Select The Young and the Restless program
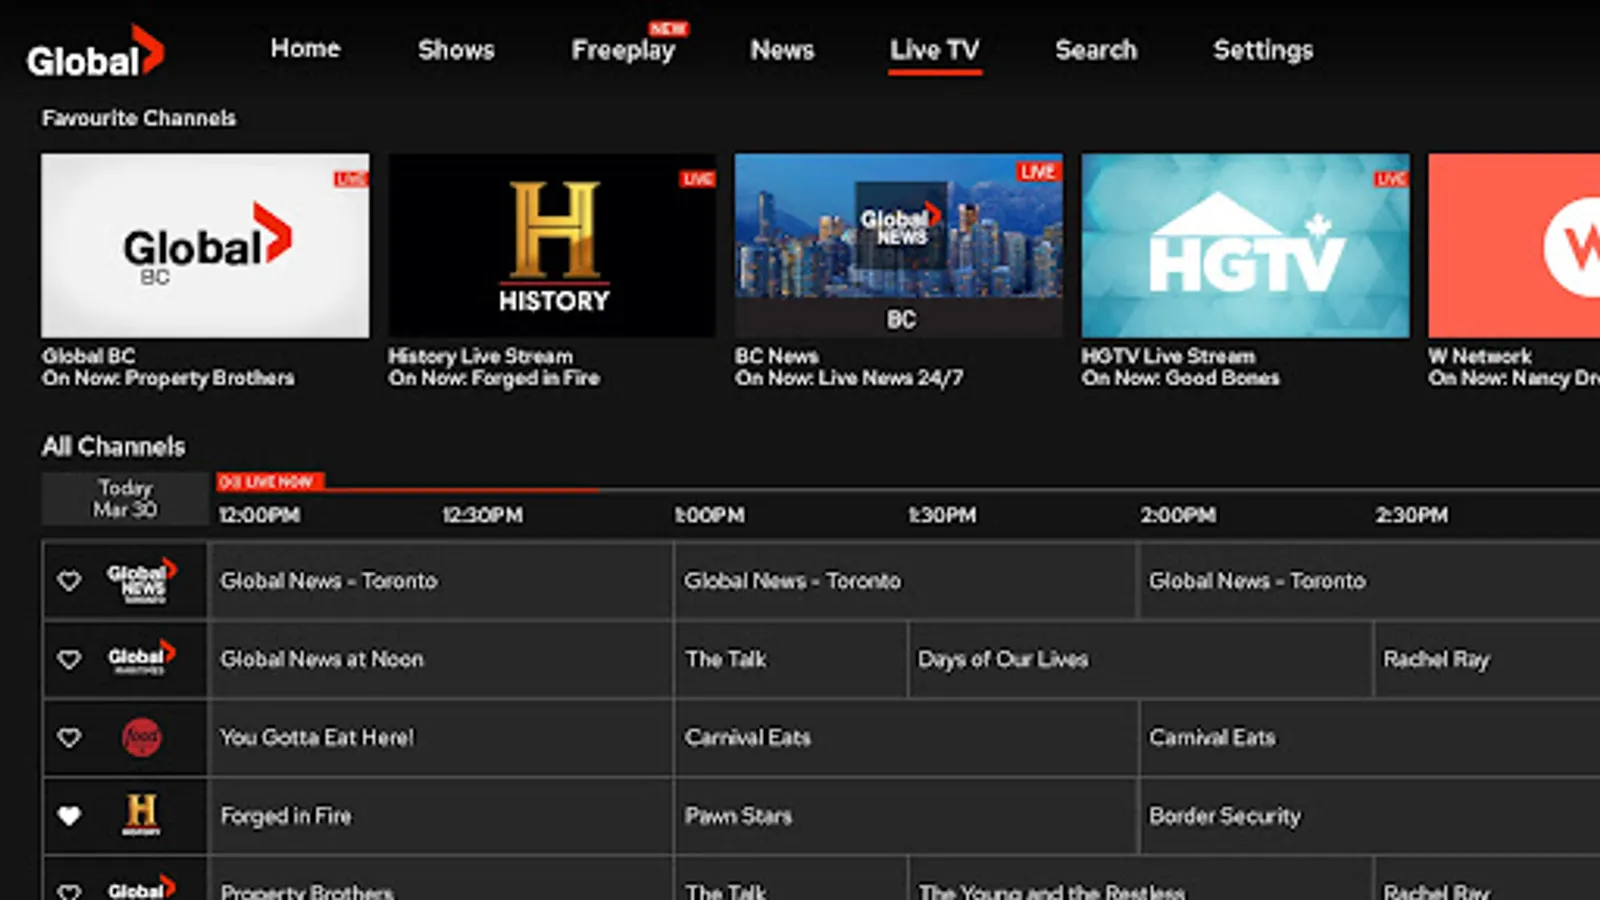Viewport: 1600px width, 900px height. (1140, 879)
